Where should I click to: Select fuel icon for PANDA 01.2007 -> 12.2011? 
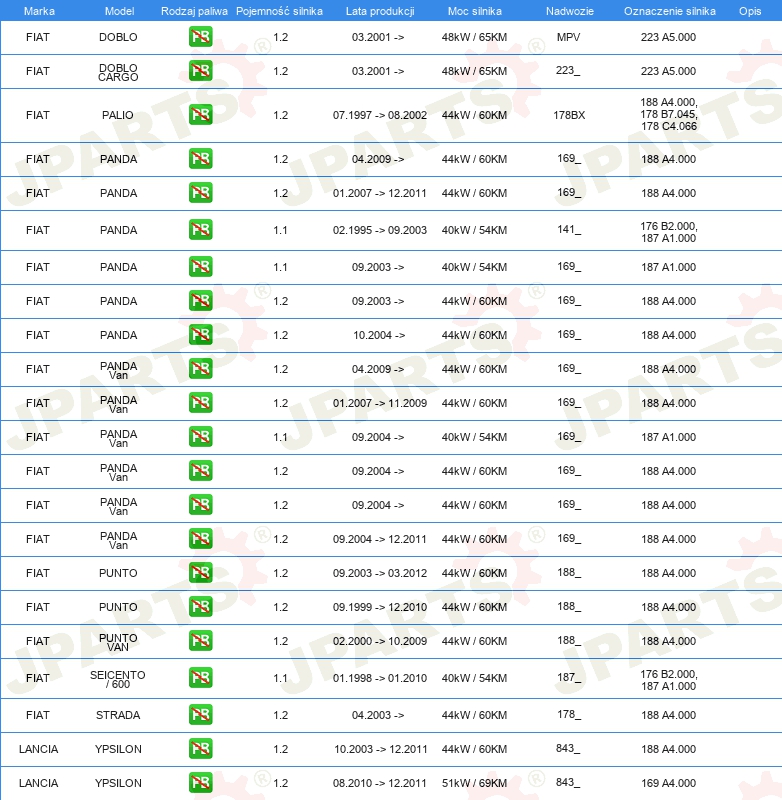200,193
